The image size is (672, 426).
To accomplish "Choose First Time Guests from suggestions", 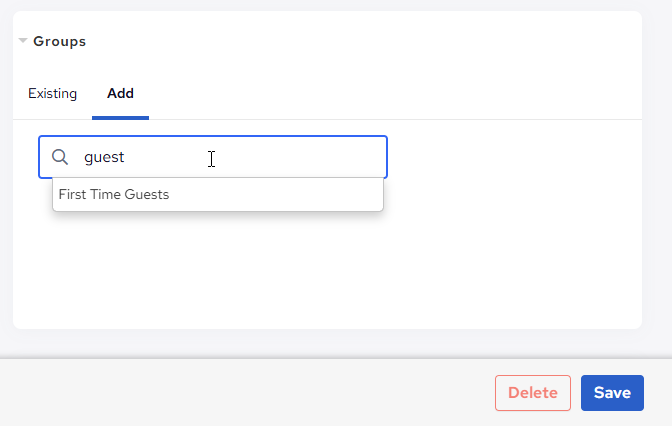I will coord(114,195).
